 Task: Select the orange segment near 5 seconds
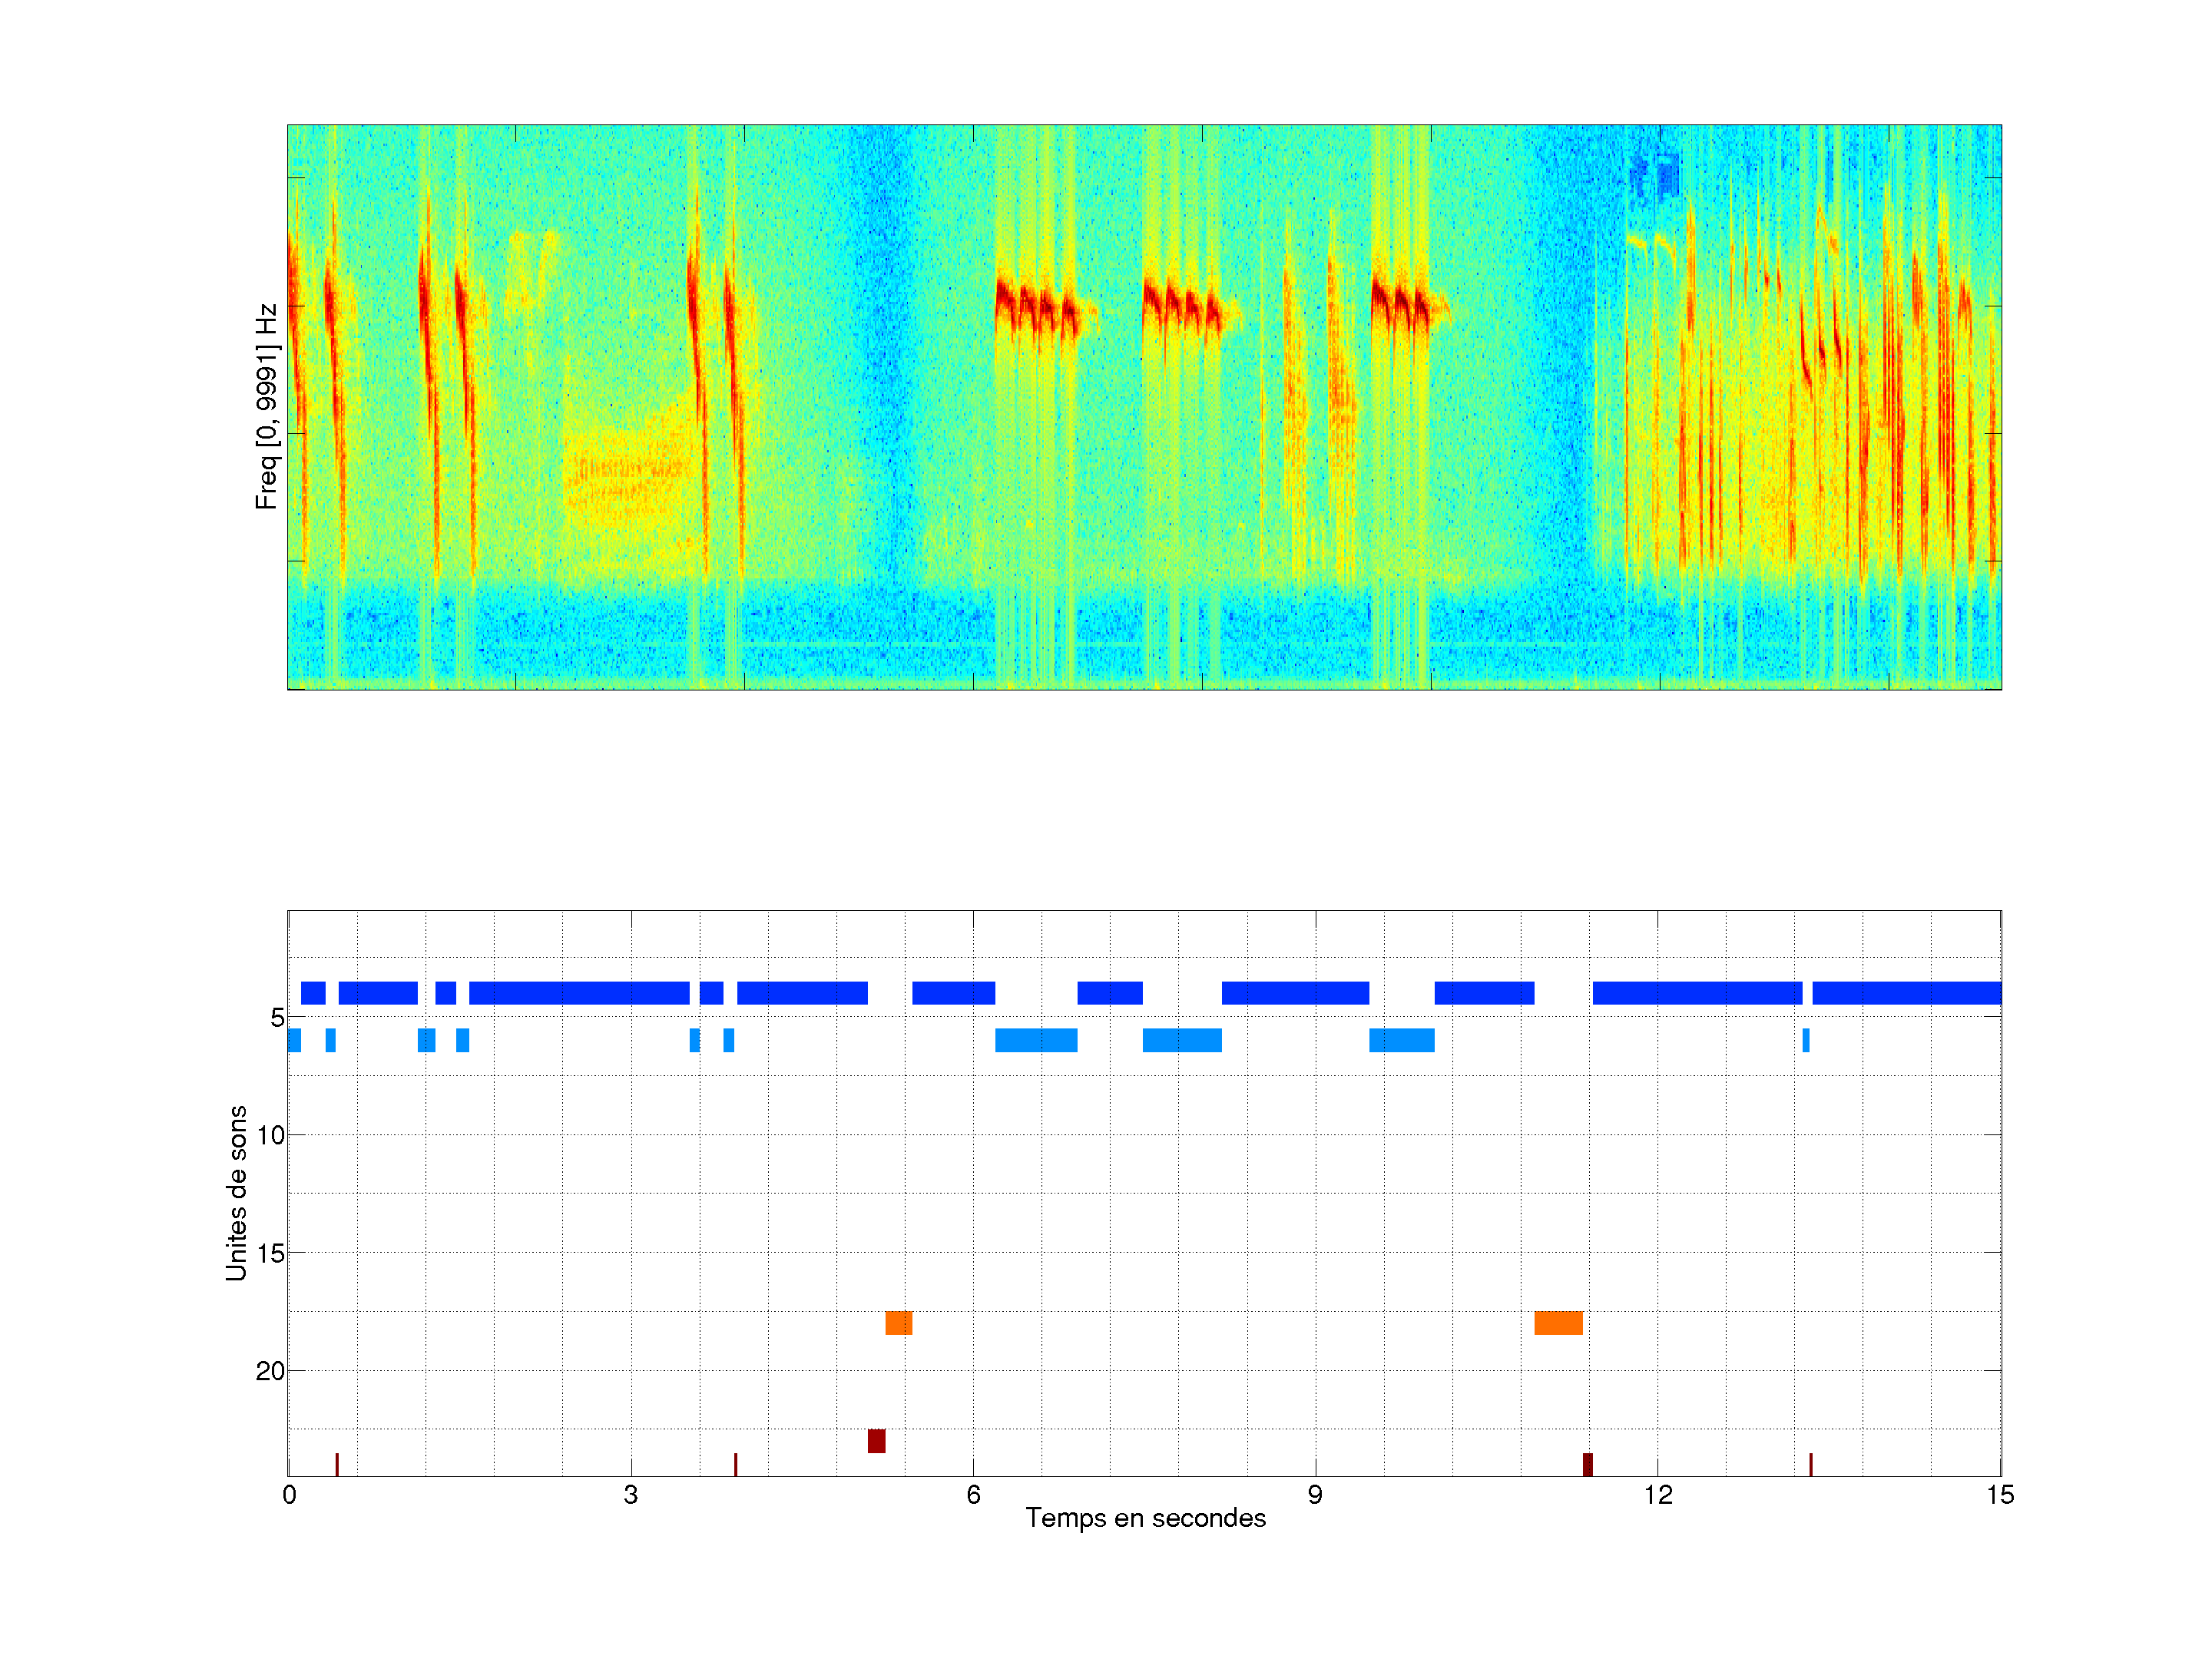pyautogui.click(x=898, y=1323)
